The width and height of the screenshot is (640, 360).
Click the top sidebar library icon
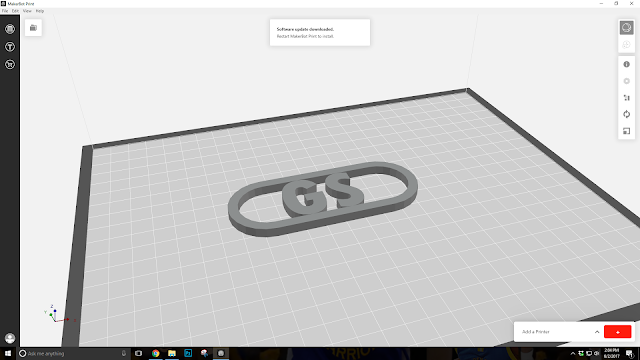10,29
